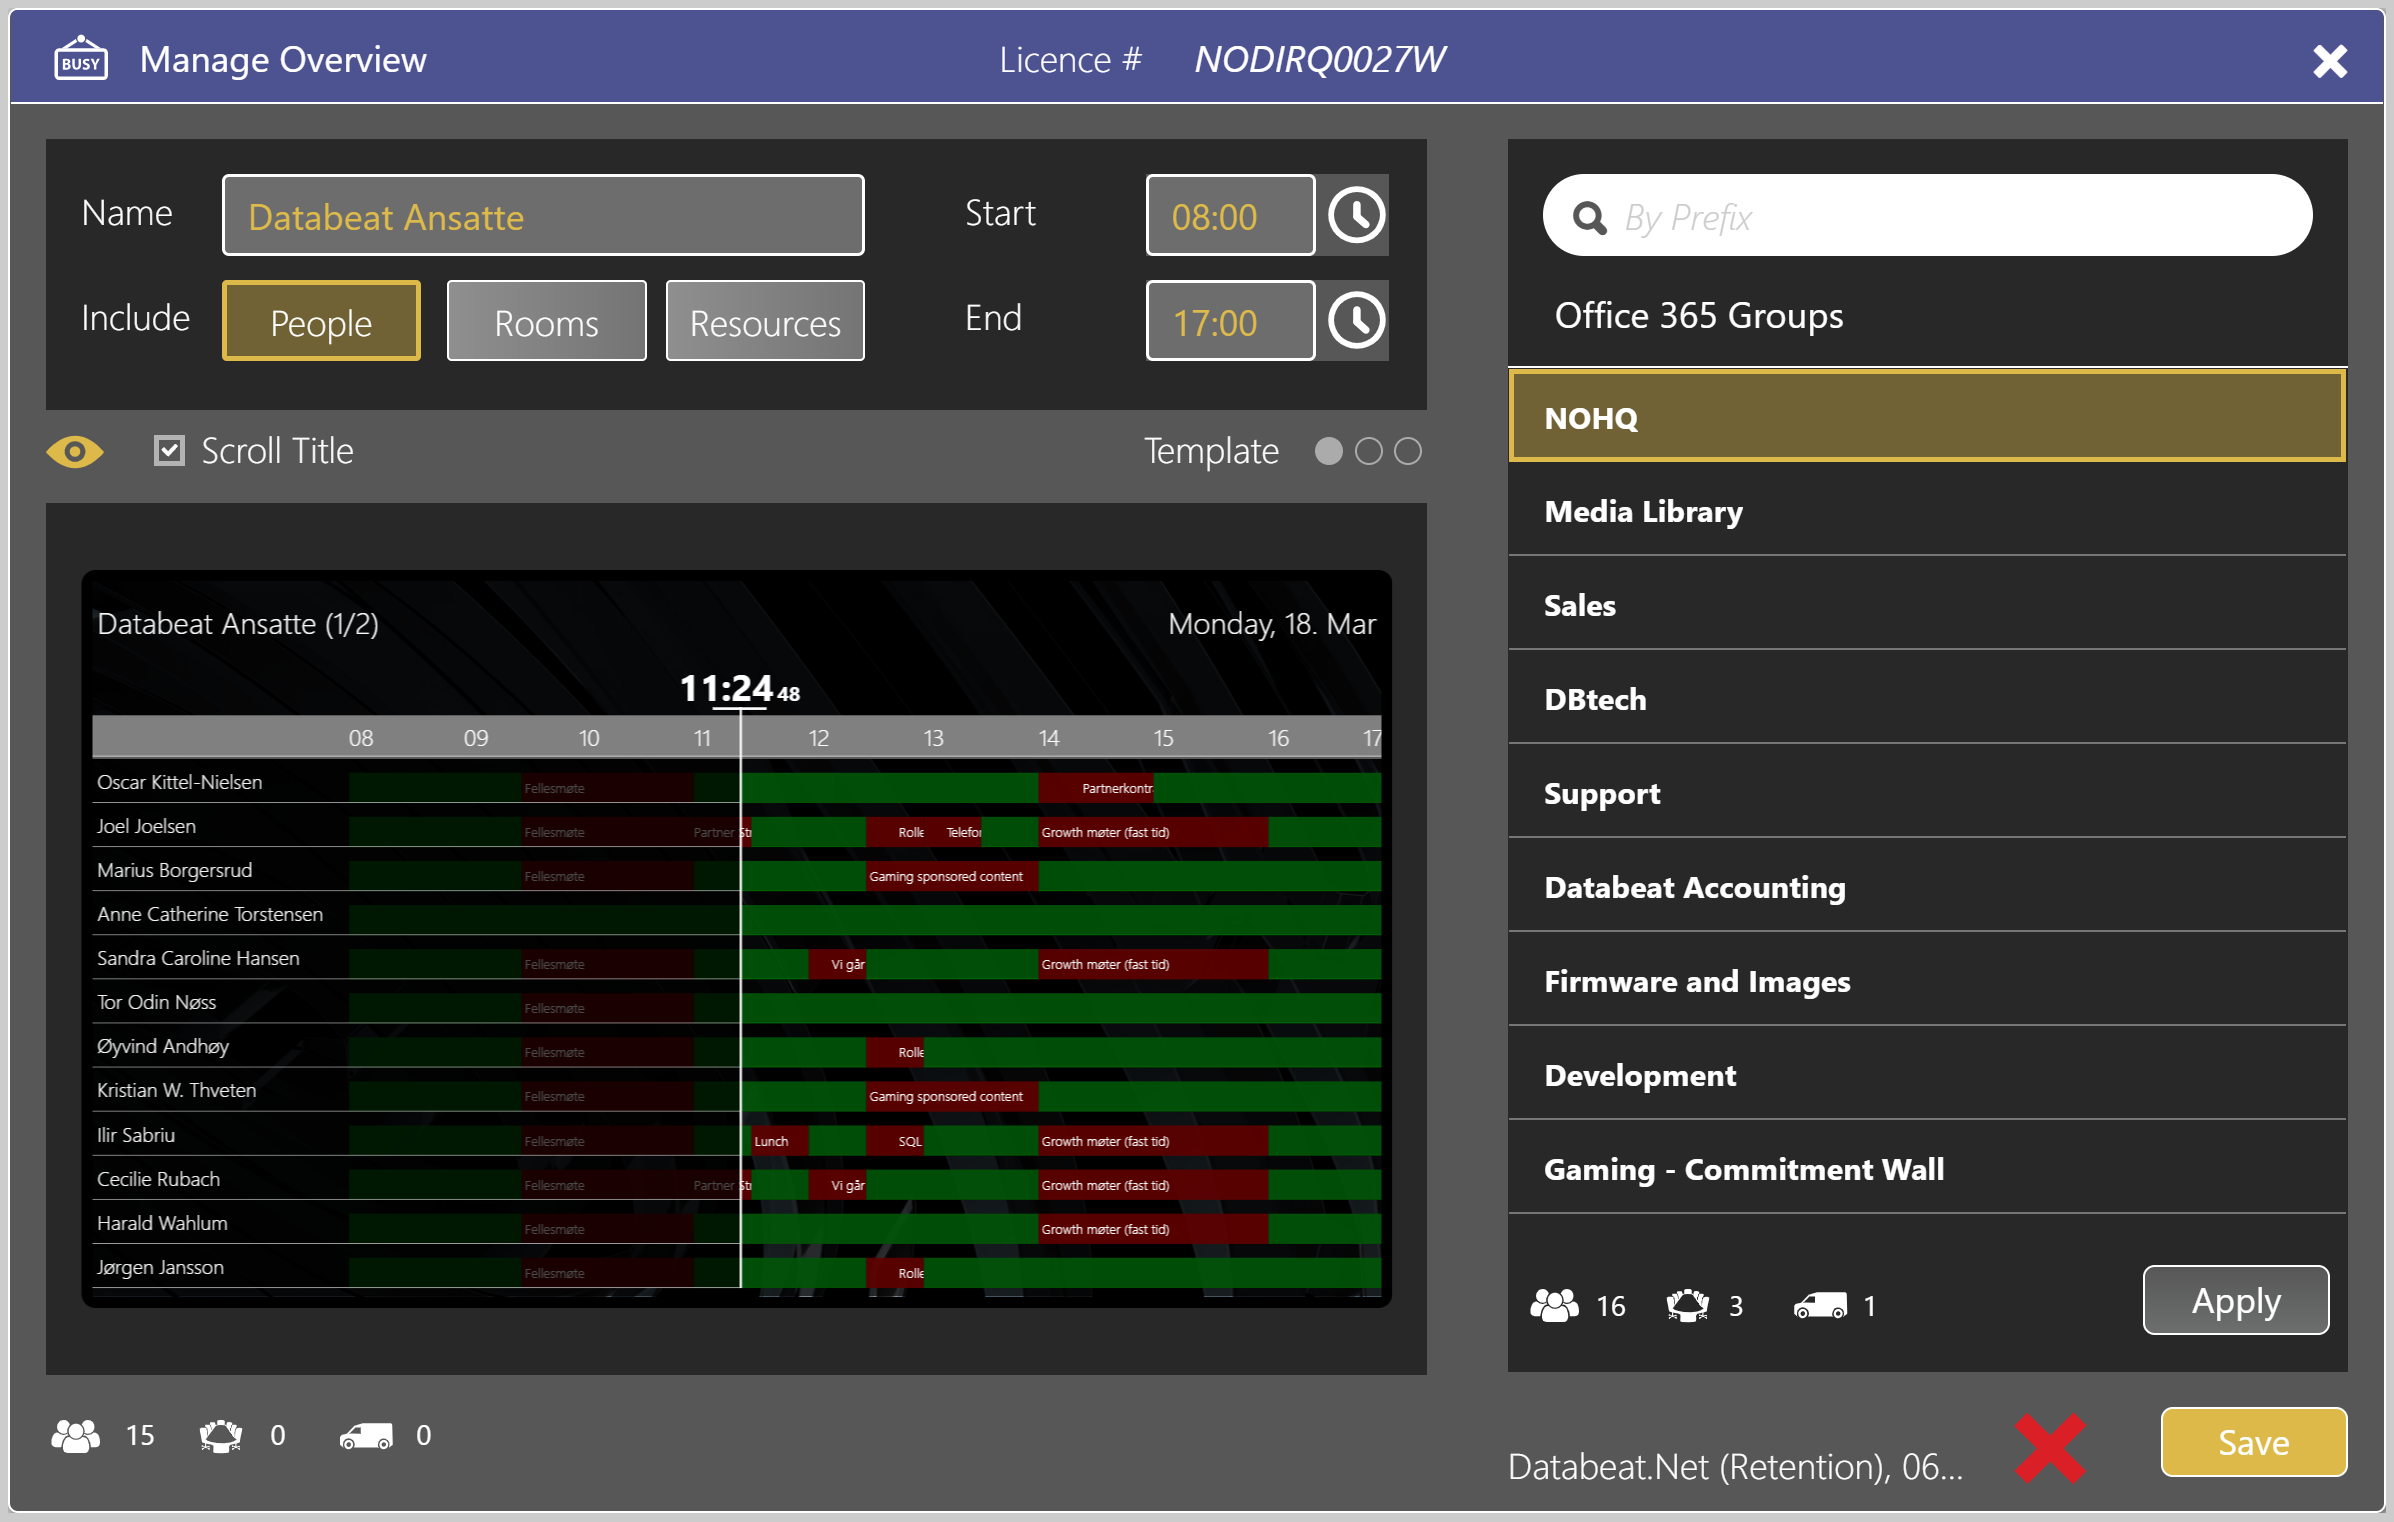This screenshot has width=2394, height=1522.
Task: Edit the Name field Databeat Ansatte
Action: click(543, 215)
